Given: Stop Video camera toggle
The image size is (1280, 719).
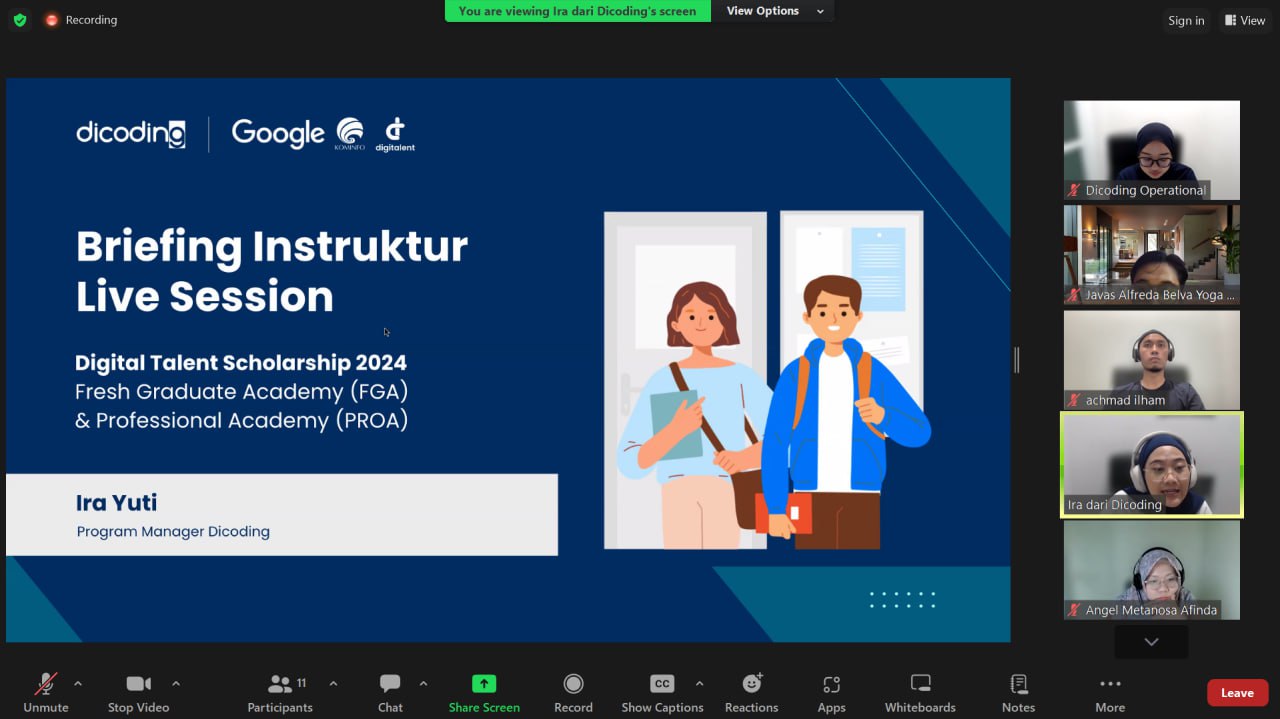Looking at the screenshot, I should click(x=138, y=693).
